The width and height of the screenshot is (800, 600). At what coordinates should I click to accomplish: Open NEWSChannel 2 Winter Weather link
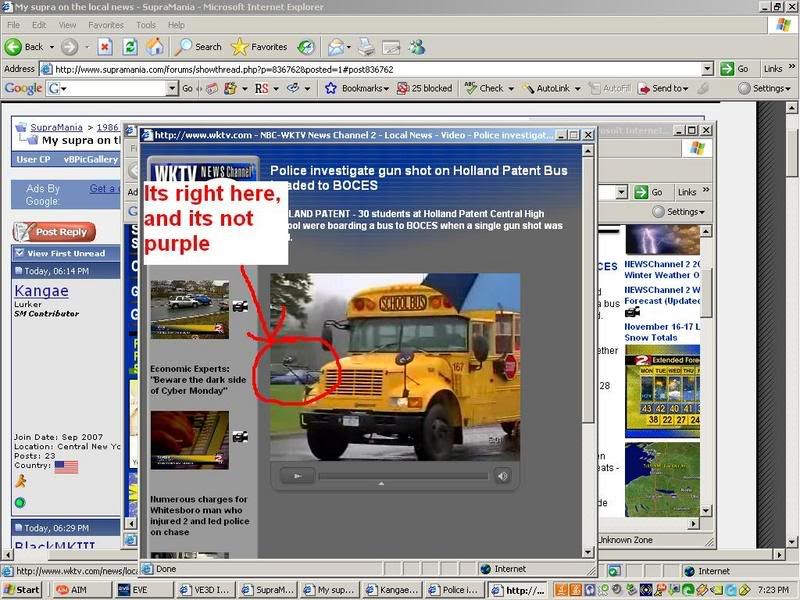point(662,269)
